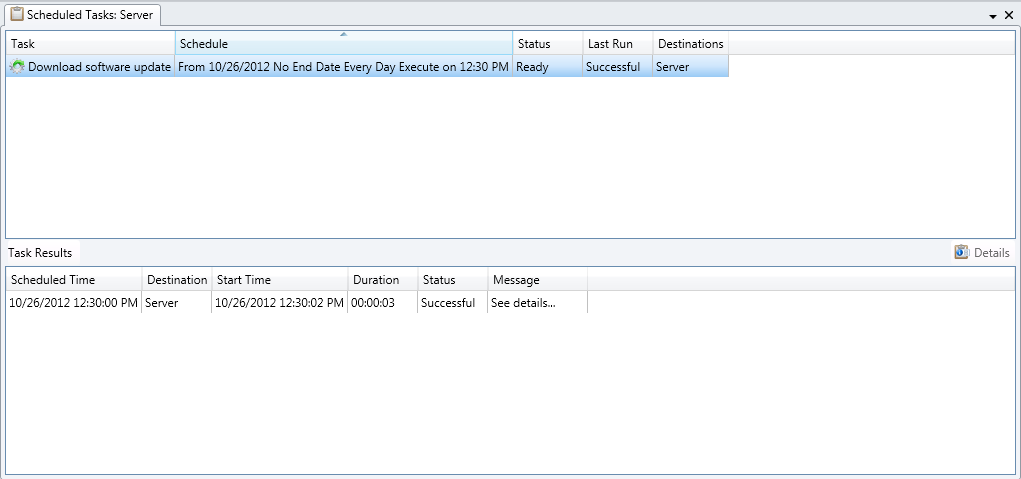Sort by the Destinations column header
The height and width of the screenshot is (479, 1021).
[x=690, y=44]
